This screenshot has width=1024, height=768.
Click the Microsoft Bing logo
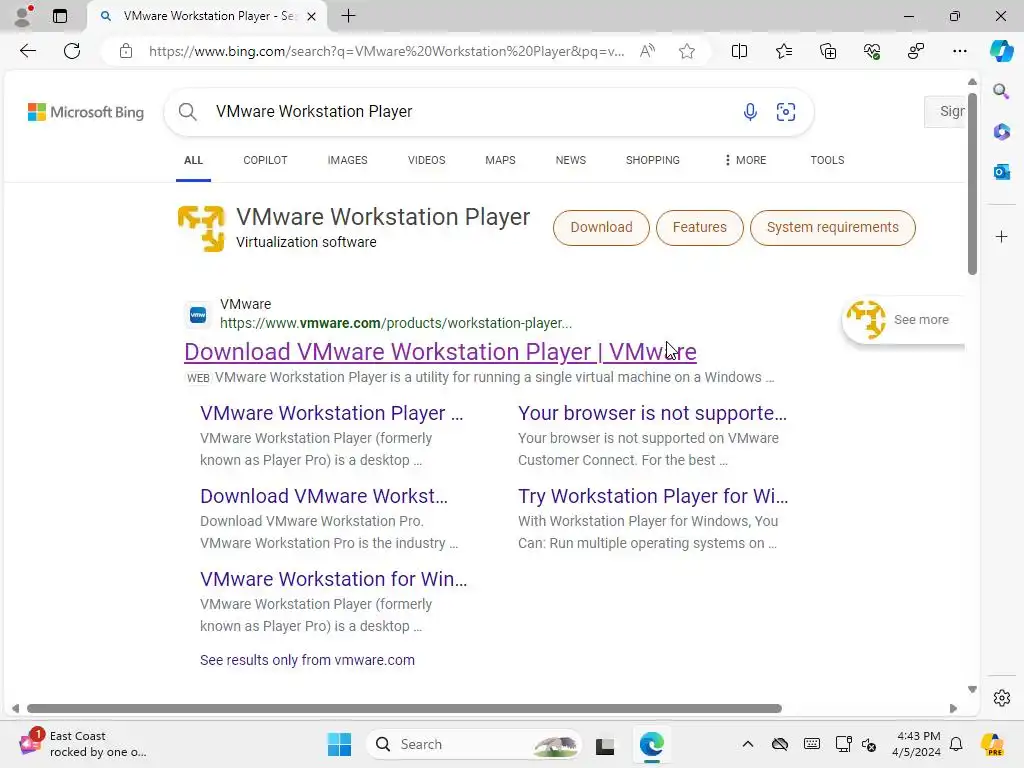86,112
